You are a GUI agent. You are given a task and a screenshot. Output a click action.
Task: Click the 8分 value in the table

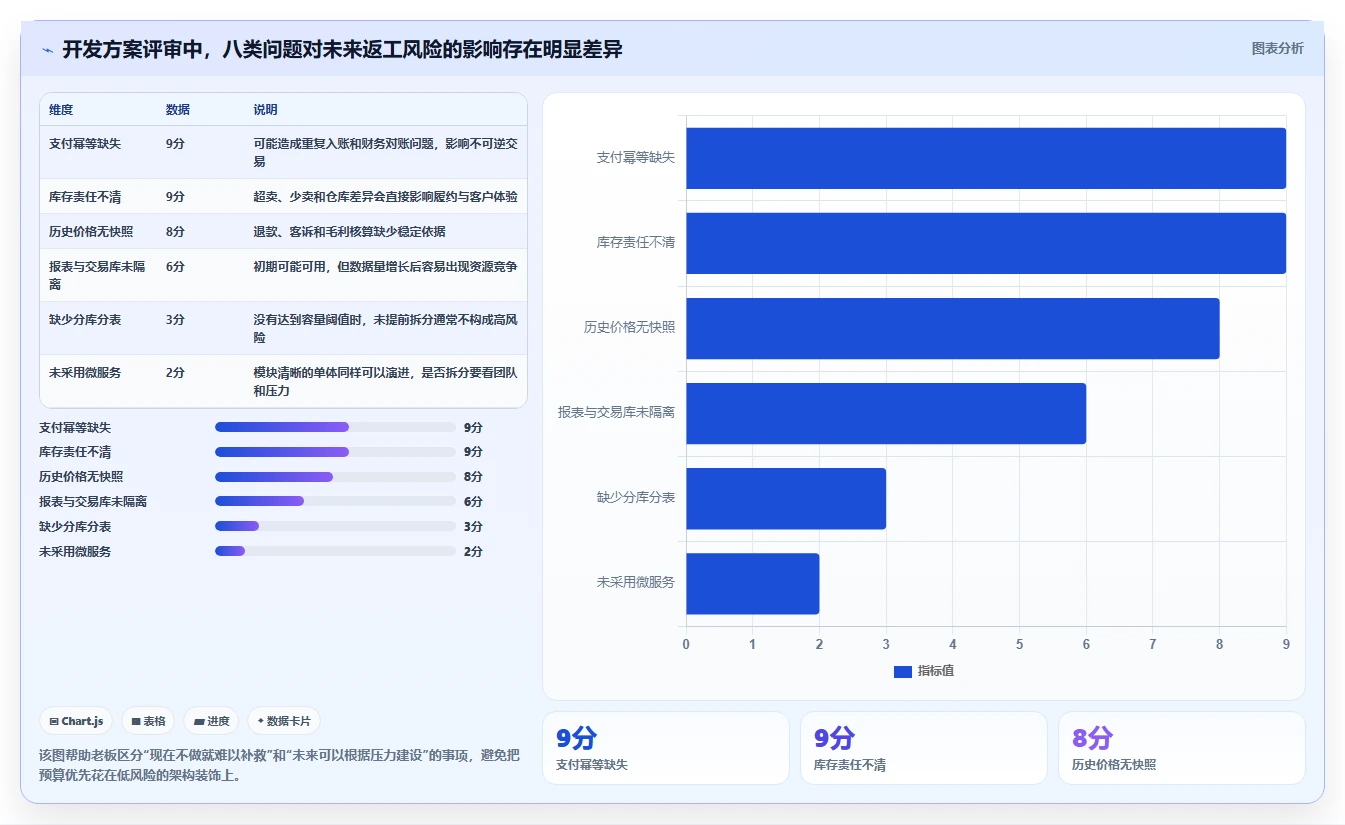[175, 232]
